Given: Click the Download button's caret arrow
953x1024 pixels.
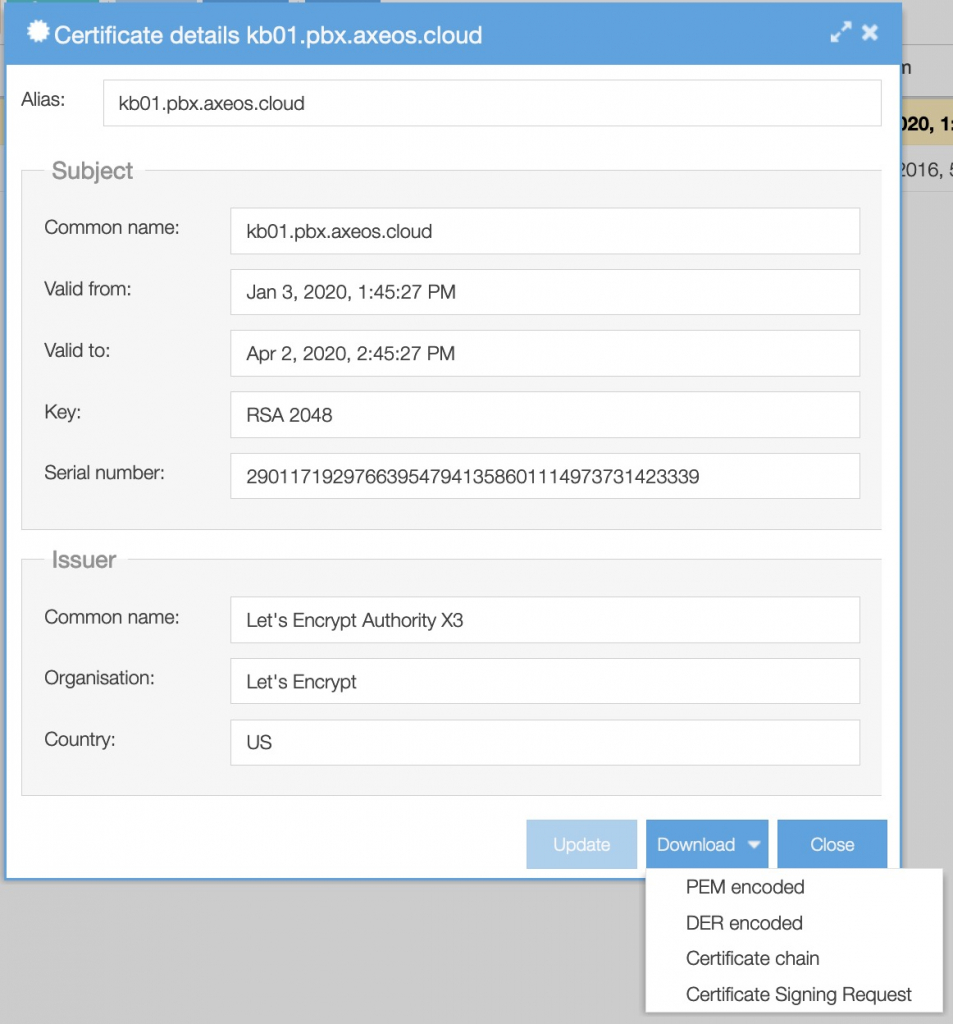Looking at the screenshot, I should tap(754, 845).
